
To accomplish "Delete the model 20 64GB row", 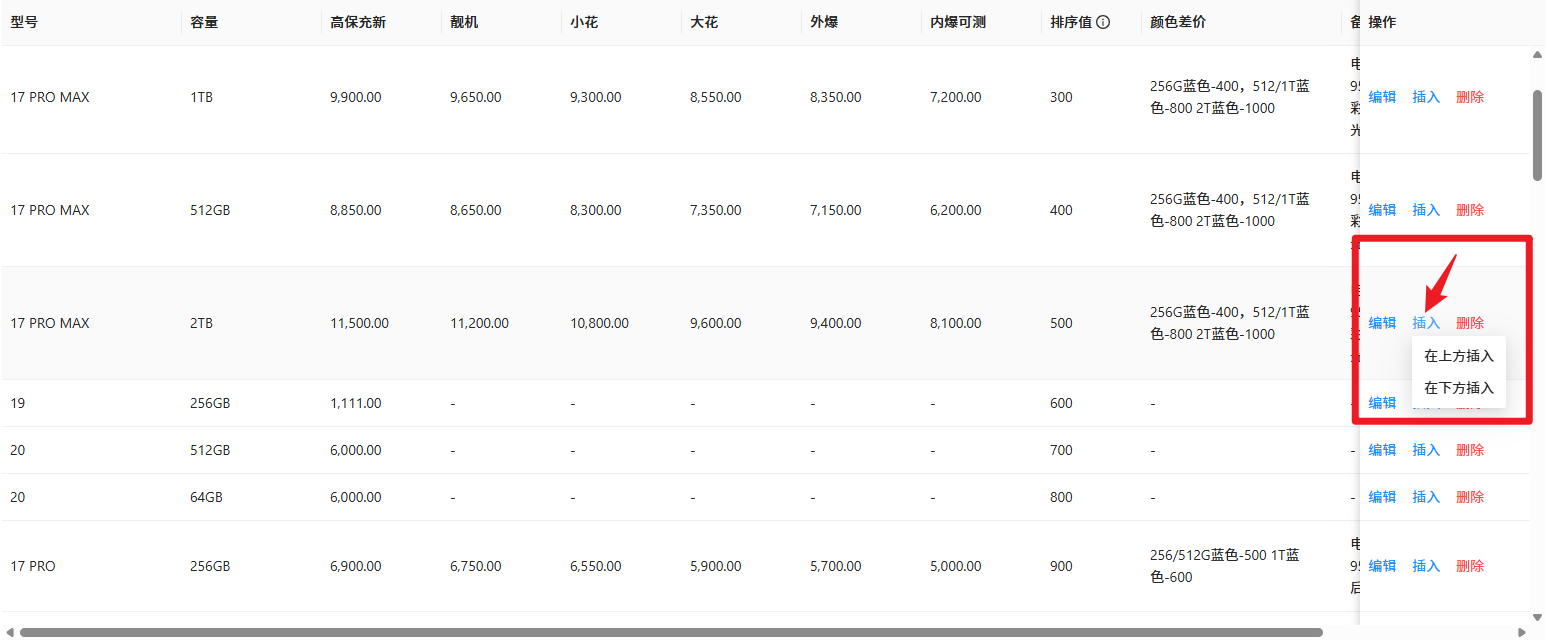I will coord(1470,497).
